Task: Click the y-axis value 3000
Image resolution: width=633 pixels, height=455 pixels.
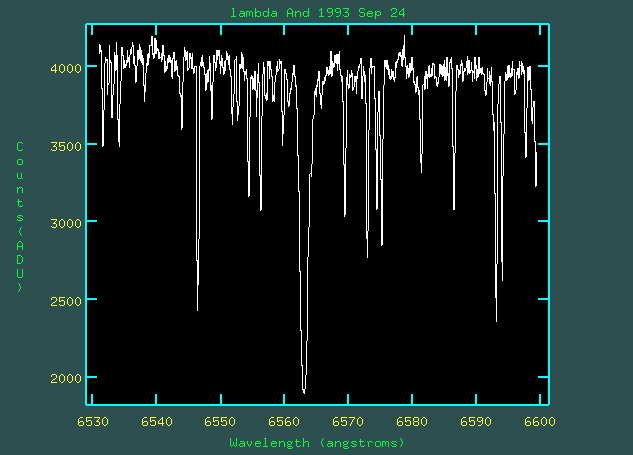Action: tap(66, 223)
